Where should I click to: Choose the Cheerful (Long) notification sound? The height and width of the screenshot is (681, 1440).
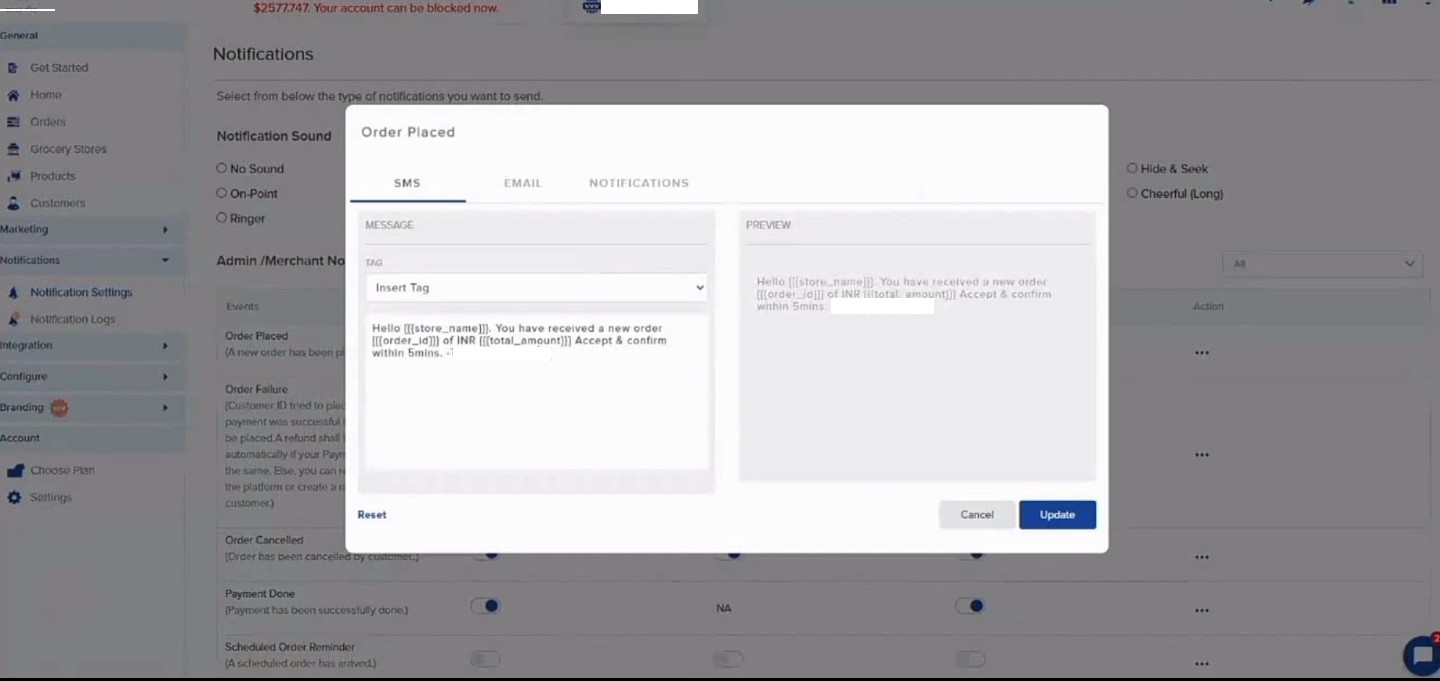tap(1132, 194)
